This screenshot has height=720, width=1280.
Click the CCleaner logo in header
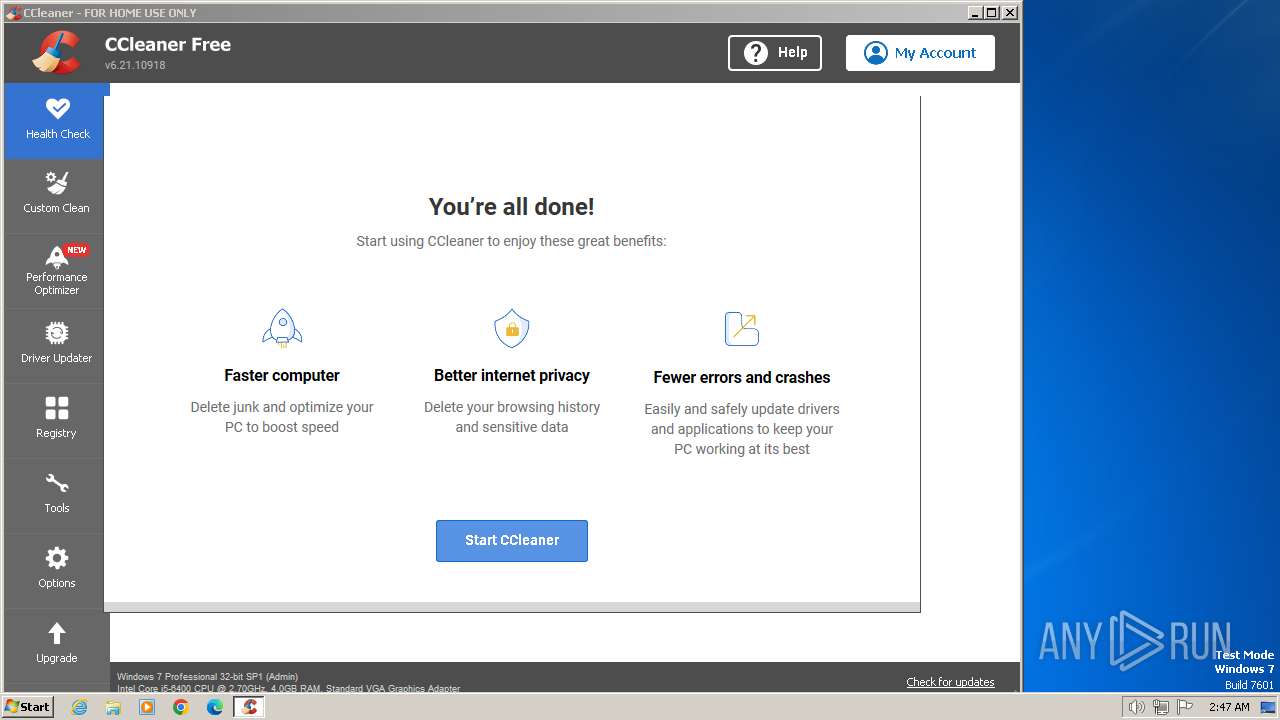click(x=56, y=53)
